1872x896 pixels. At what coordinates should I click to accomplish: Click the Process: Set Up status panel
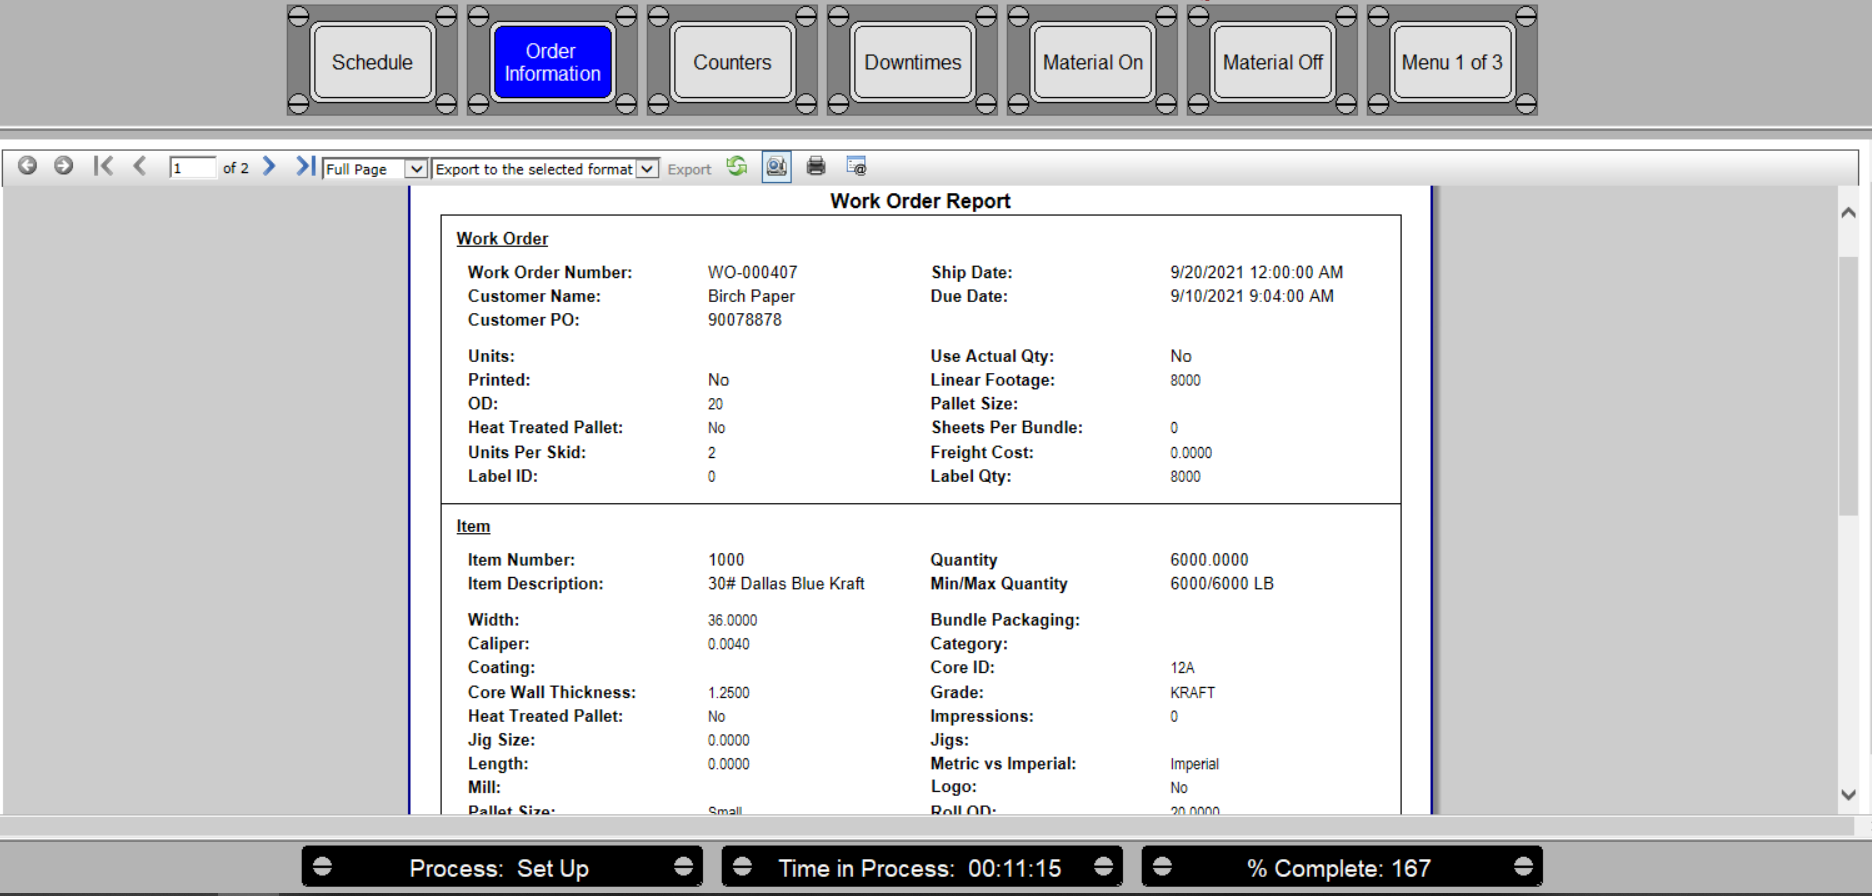coord(502,867)
